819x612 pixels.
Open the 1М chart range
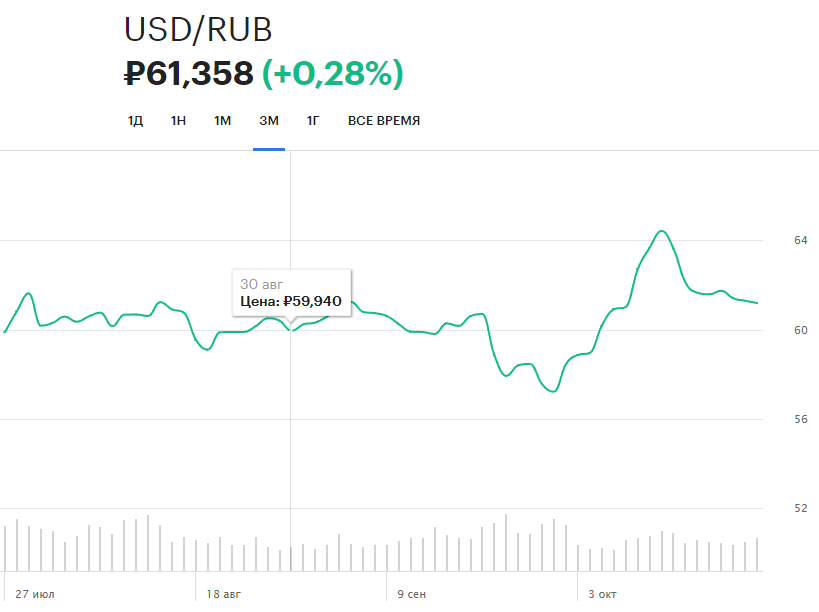click(222, 121)
